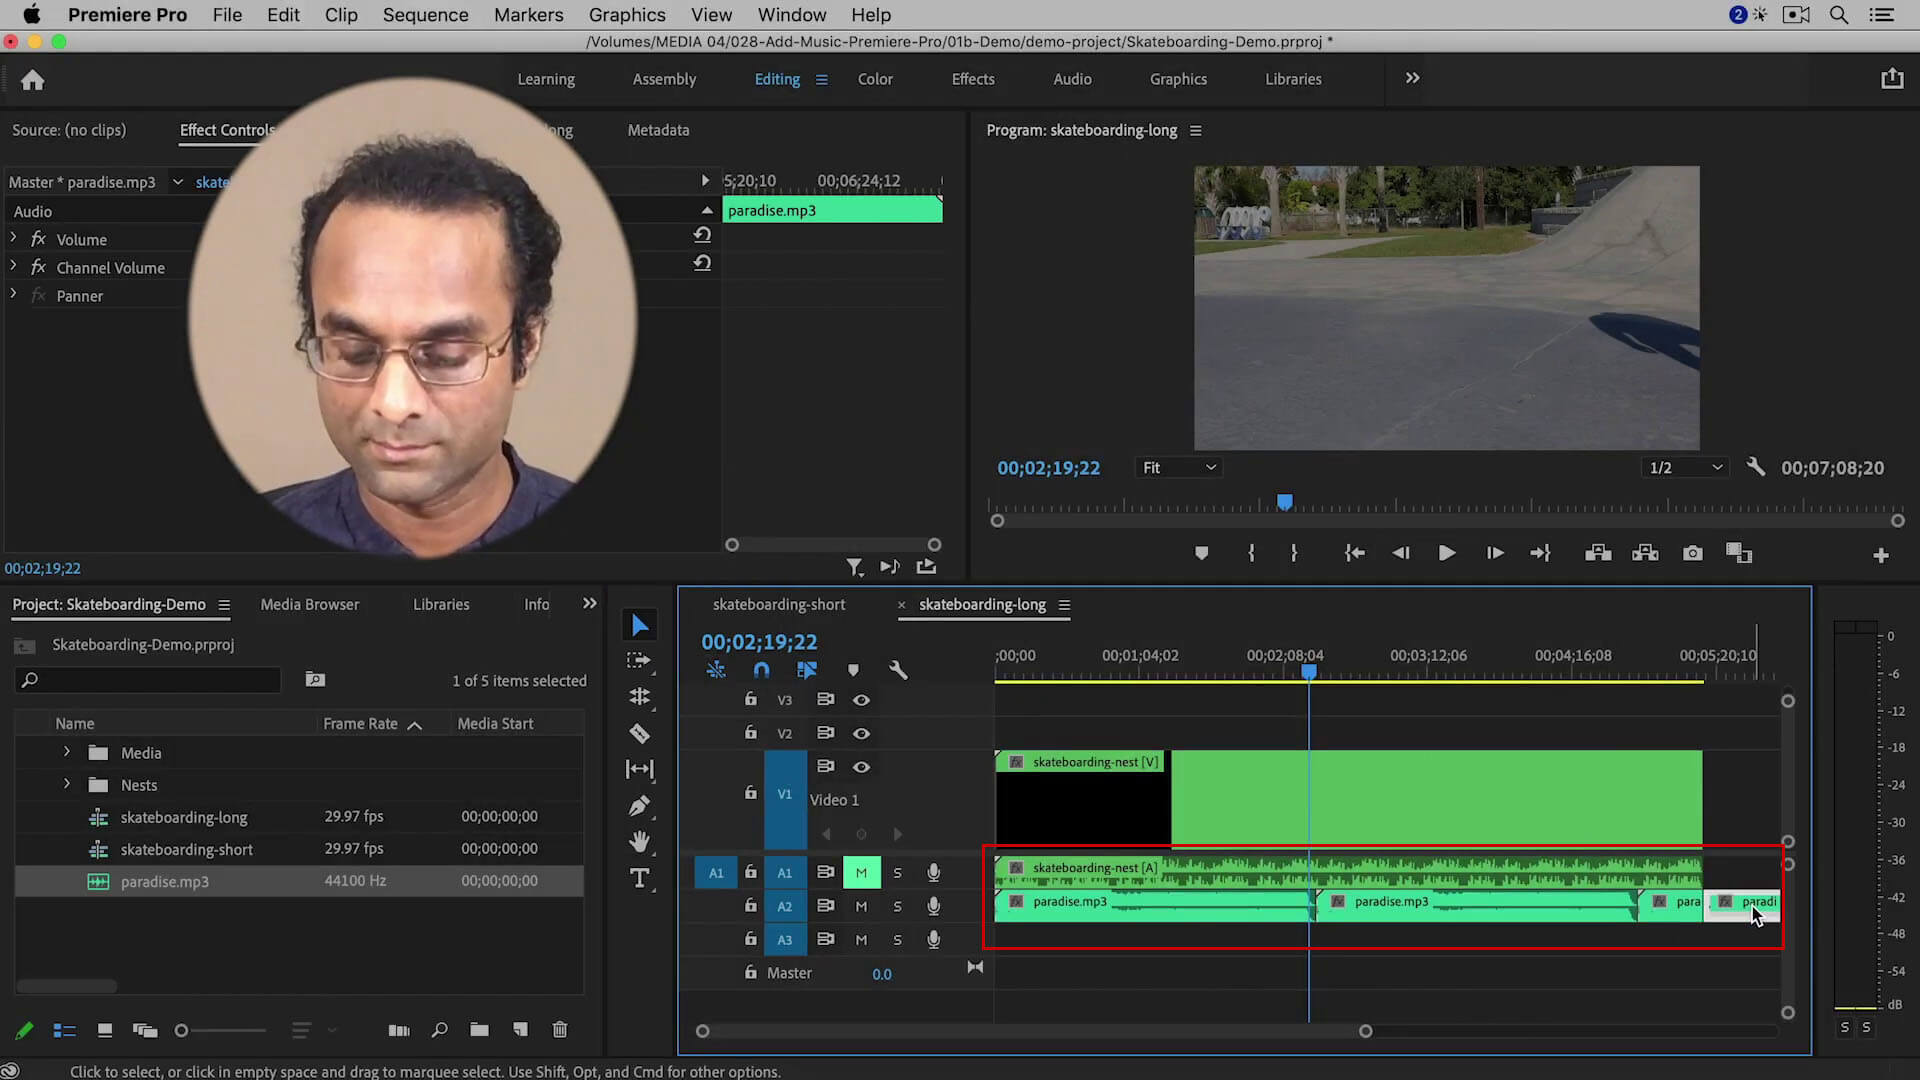
Task: Add marker in the timeline
Action: click(x=853, y=670)
